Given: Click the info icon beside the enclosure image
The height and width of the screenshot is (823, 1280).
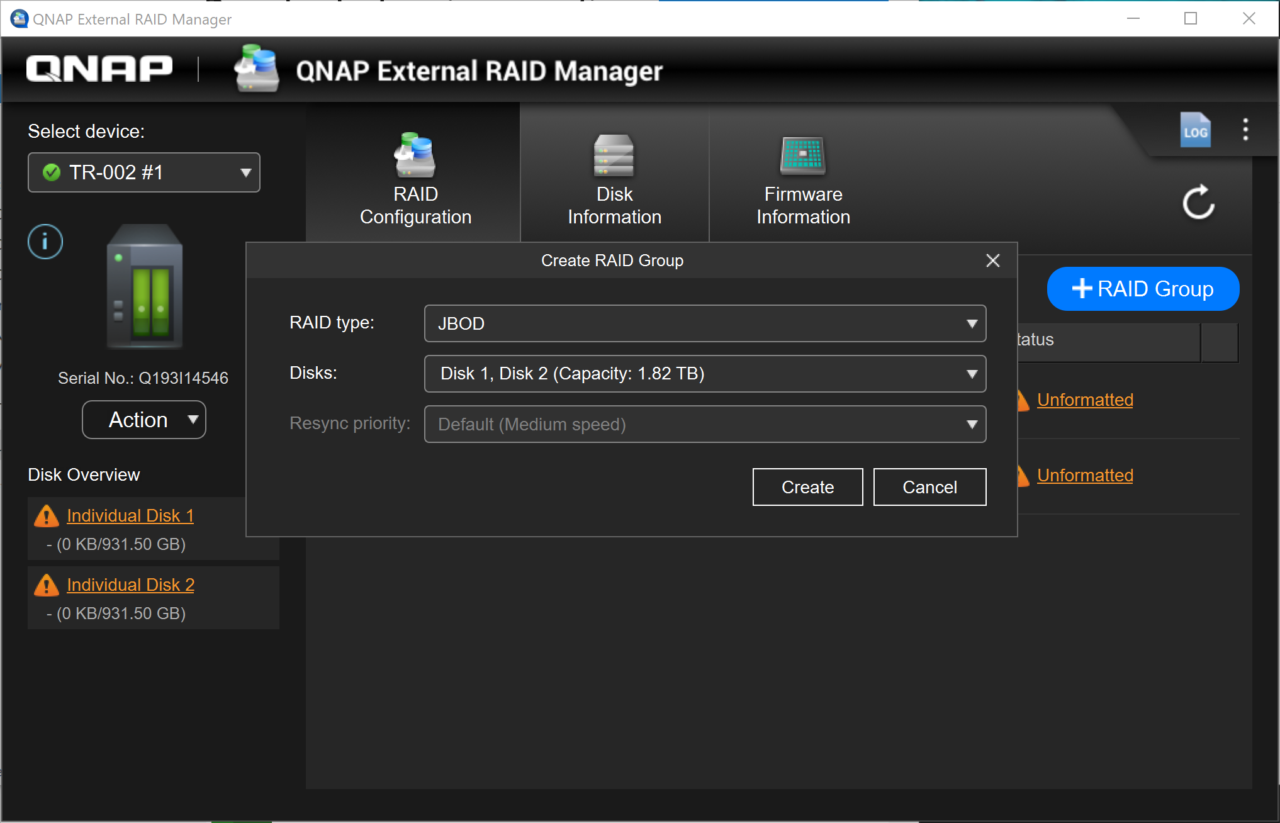Looking at the screenshot, I should point(44,241).
